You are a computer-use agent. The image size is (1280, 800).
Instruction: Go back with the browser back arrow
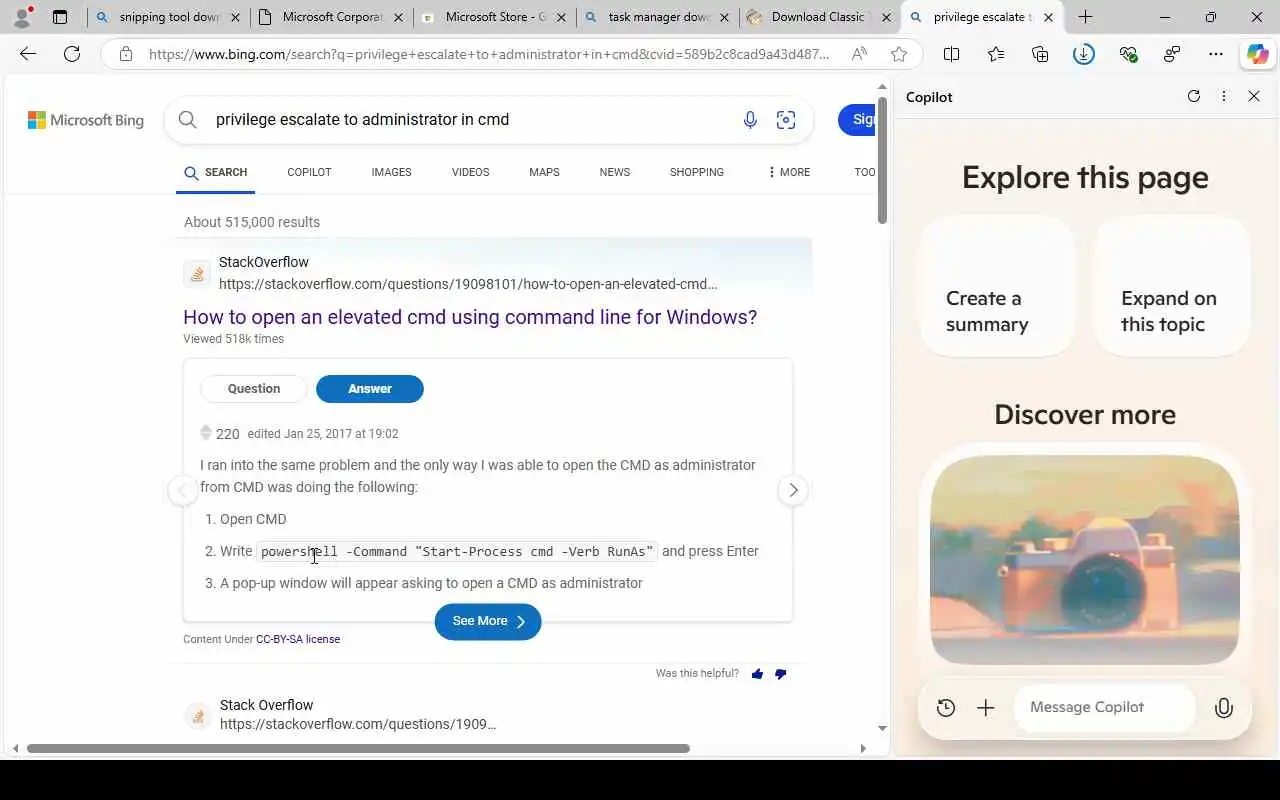(28, 54)
